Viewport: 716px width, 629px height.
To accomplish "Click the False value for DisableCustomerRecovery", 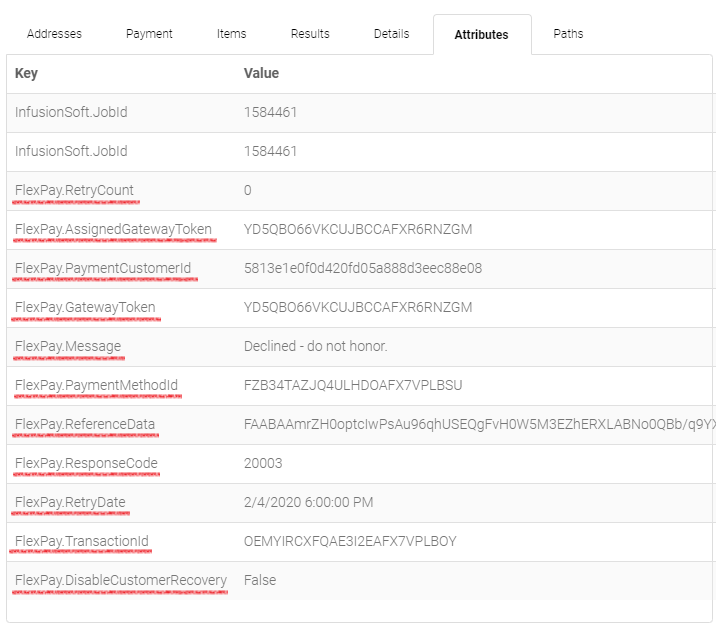I will pyautogui.click(x=260, y=580).
